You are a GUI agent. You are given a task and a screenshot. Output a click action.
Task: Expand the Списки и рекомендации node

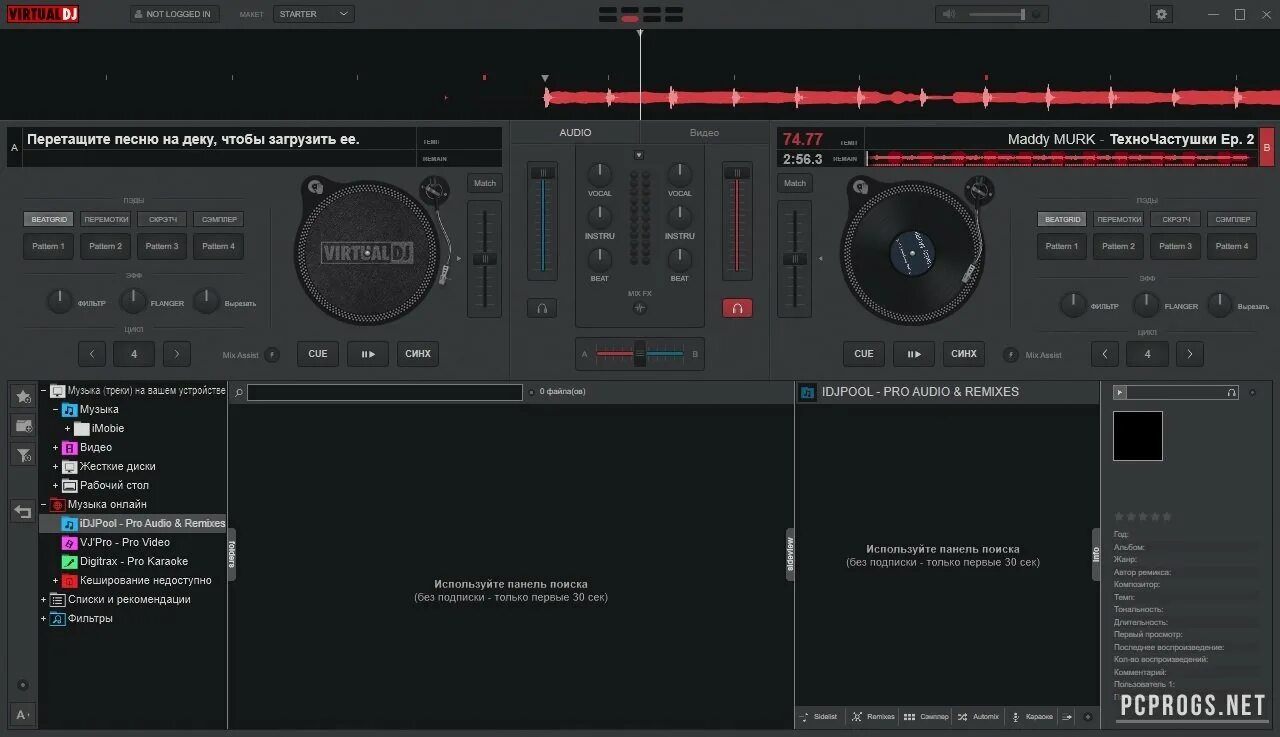(x=44, y=600)
